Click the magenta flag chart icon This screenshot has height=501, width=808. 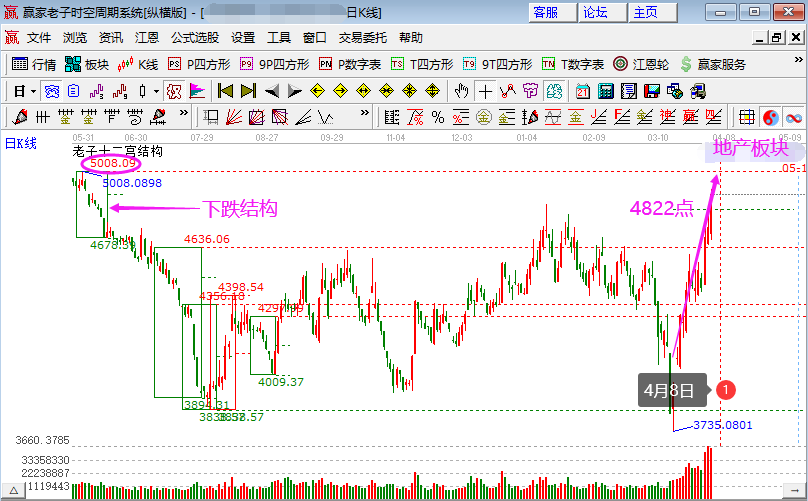coord(197,92)
